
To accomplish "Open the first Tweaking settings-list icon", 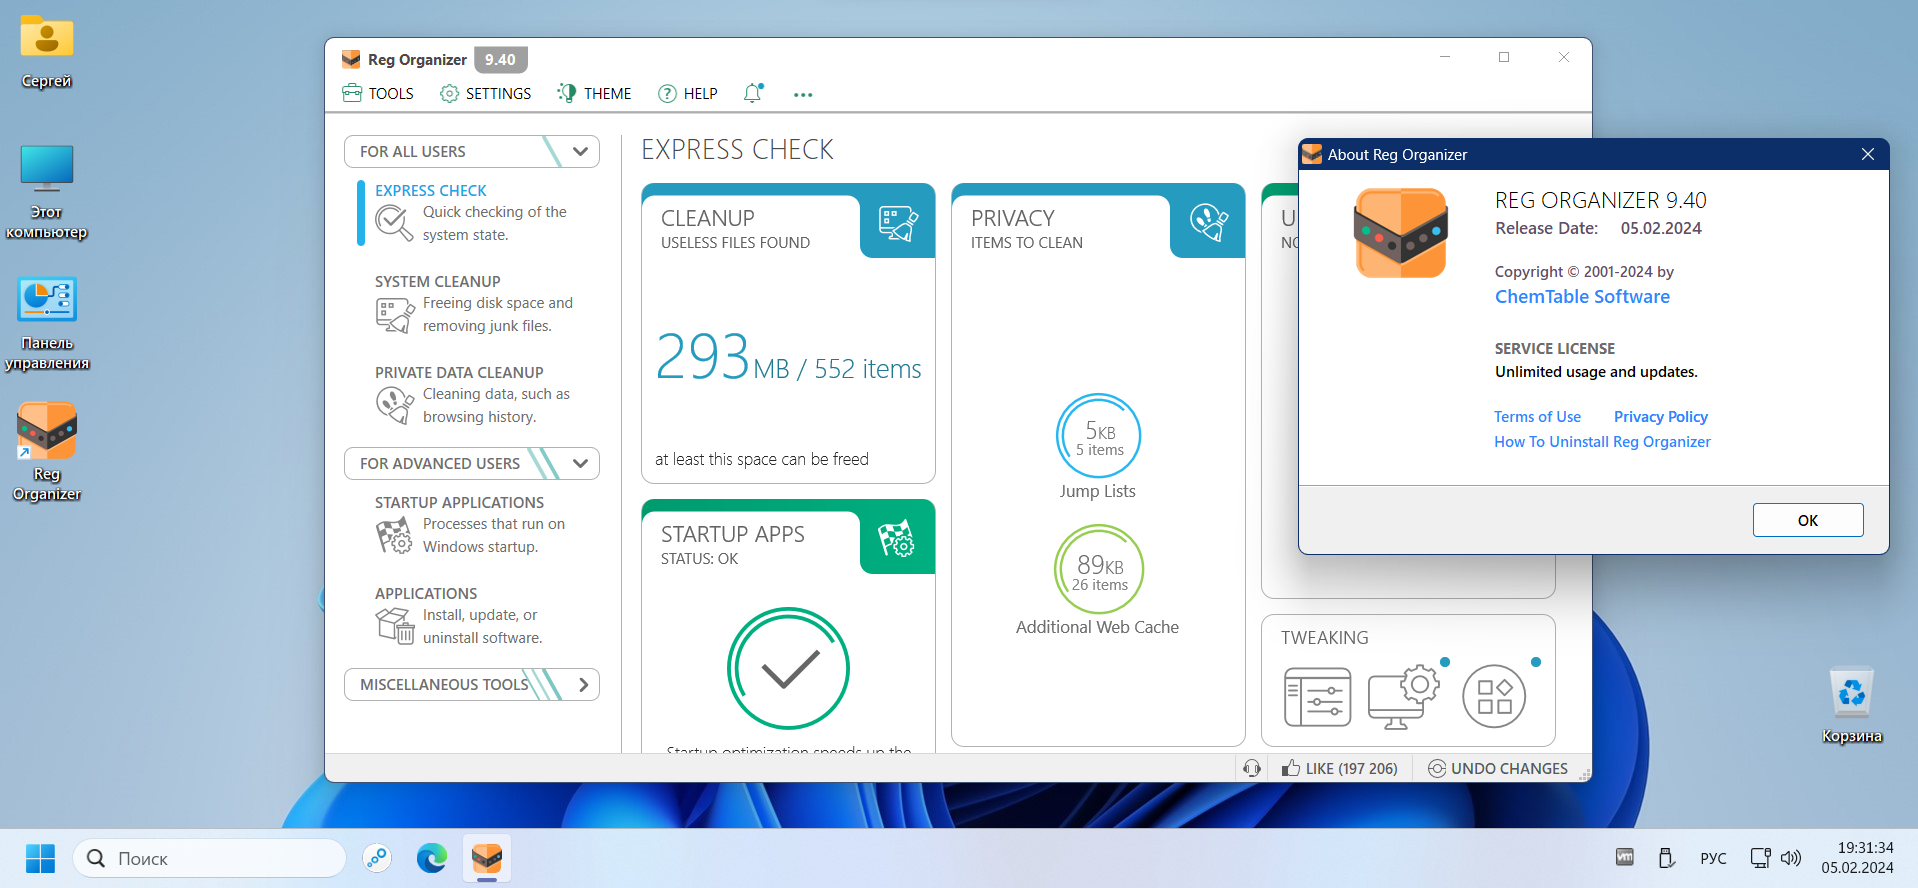I will (1318, 697).
